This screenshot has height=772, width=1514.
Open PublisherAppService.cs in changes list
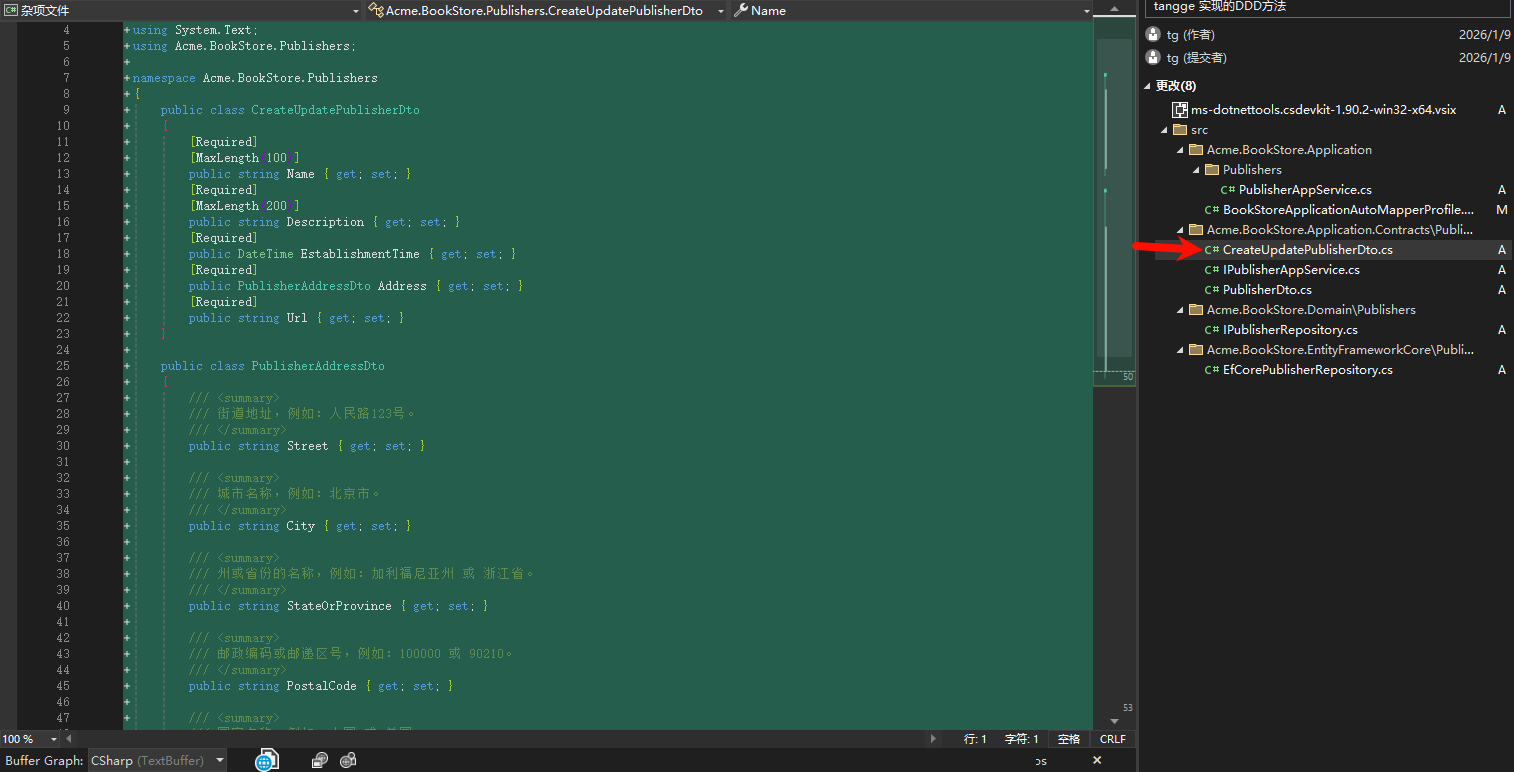click(1305, 190)
